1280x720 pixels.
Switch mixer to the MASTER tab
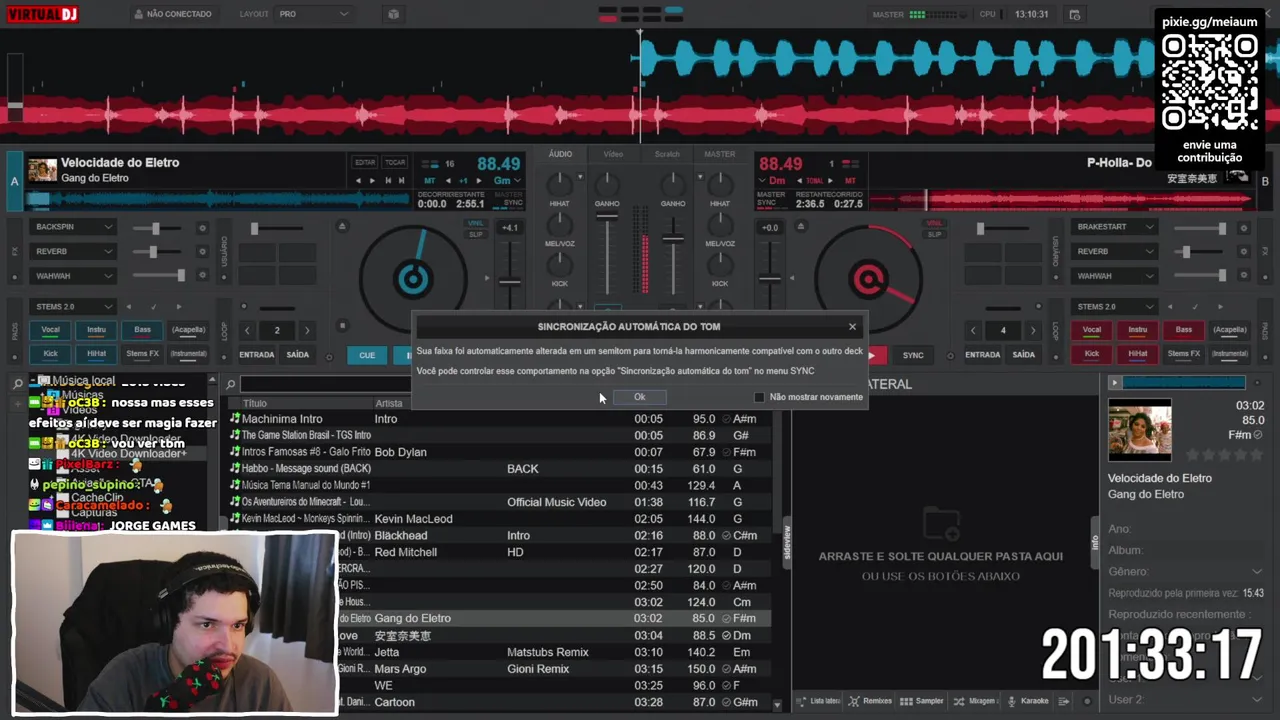tap(720, 154)
